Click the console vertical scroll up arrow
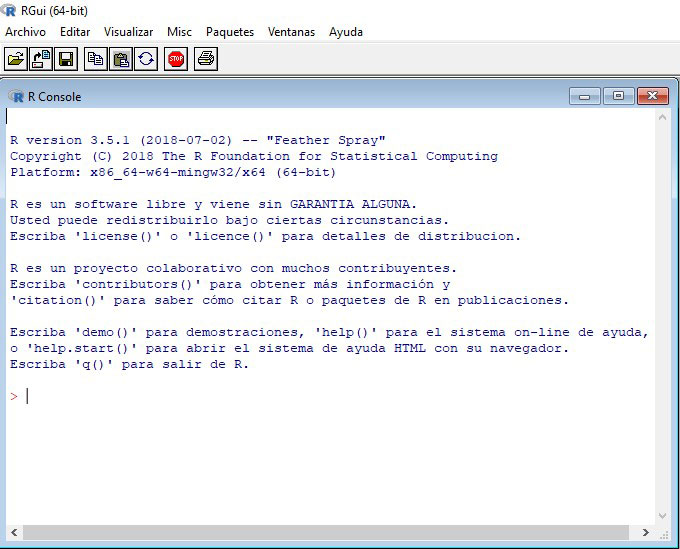Screen dimensions: 680x549 point(662,117)
